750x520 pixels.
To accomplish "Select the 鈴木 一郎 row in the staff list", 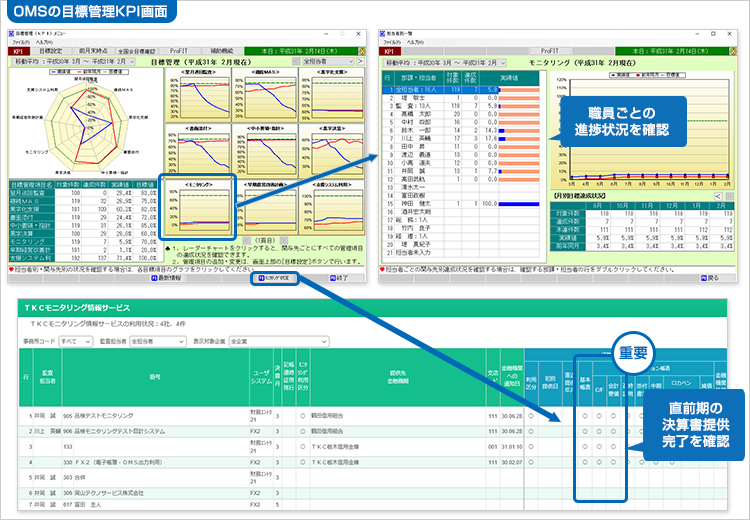I will (x=461, y=130).
